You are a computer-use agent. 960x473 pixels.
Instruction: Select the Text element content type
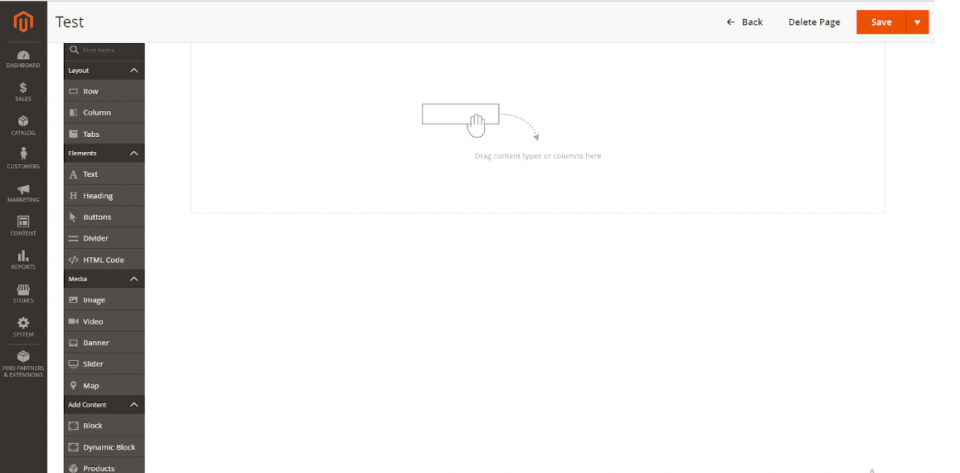pyautogui.click(x=104, y=174)
